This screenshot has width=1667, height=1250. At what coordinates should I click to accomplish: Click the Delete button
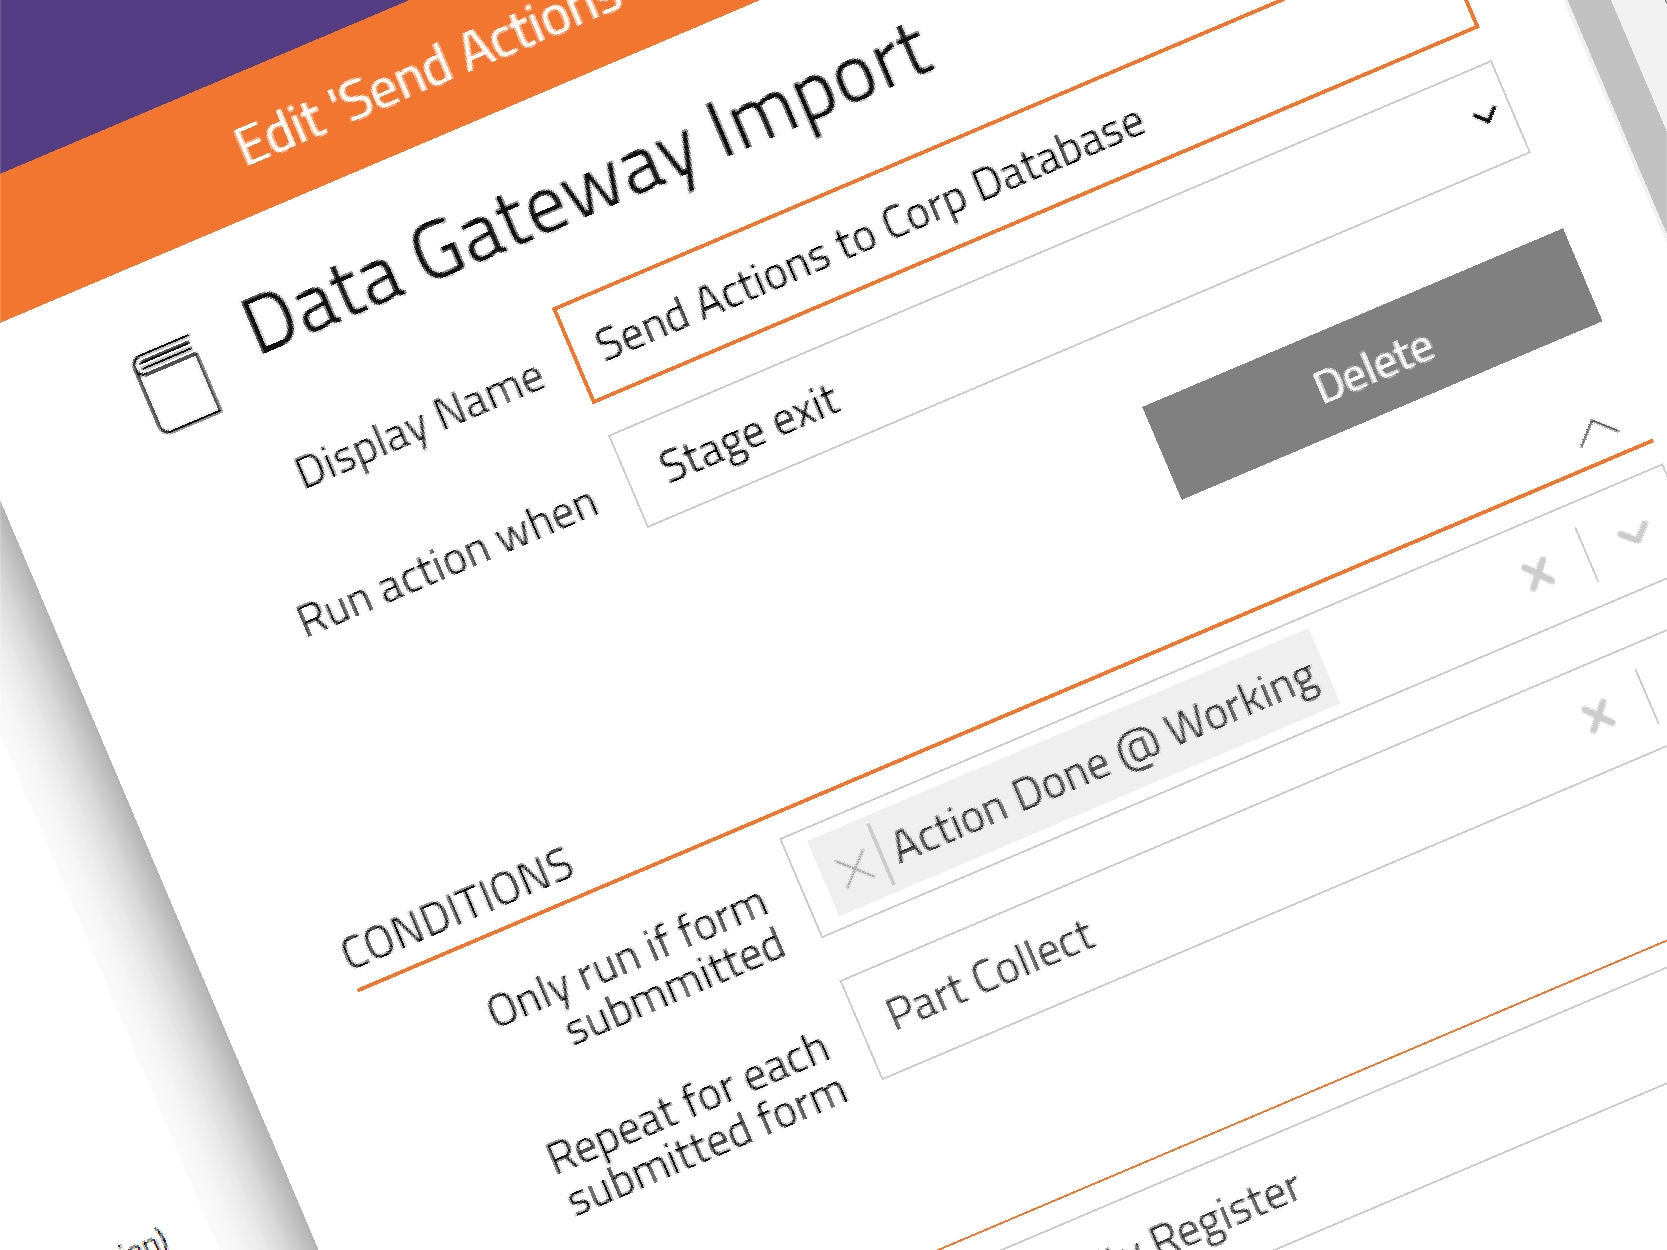1372,365
